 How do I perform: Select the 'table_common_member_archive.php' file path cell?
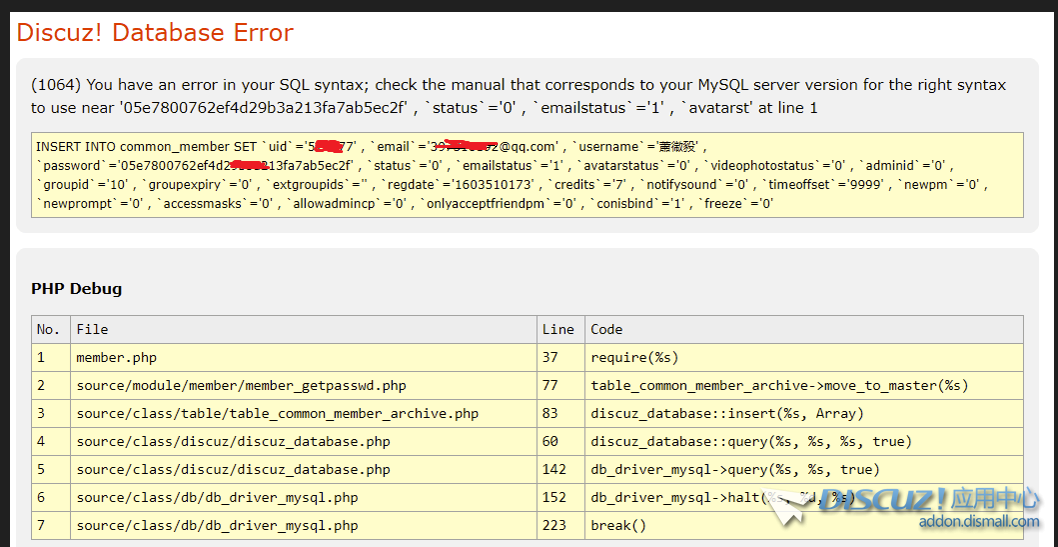click(x=304, y=413)
